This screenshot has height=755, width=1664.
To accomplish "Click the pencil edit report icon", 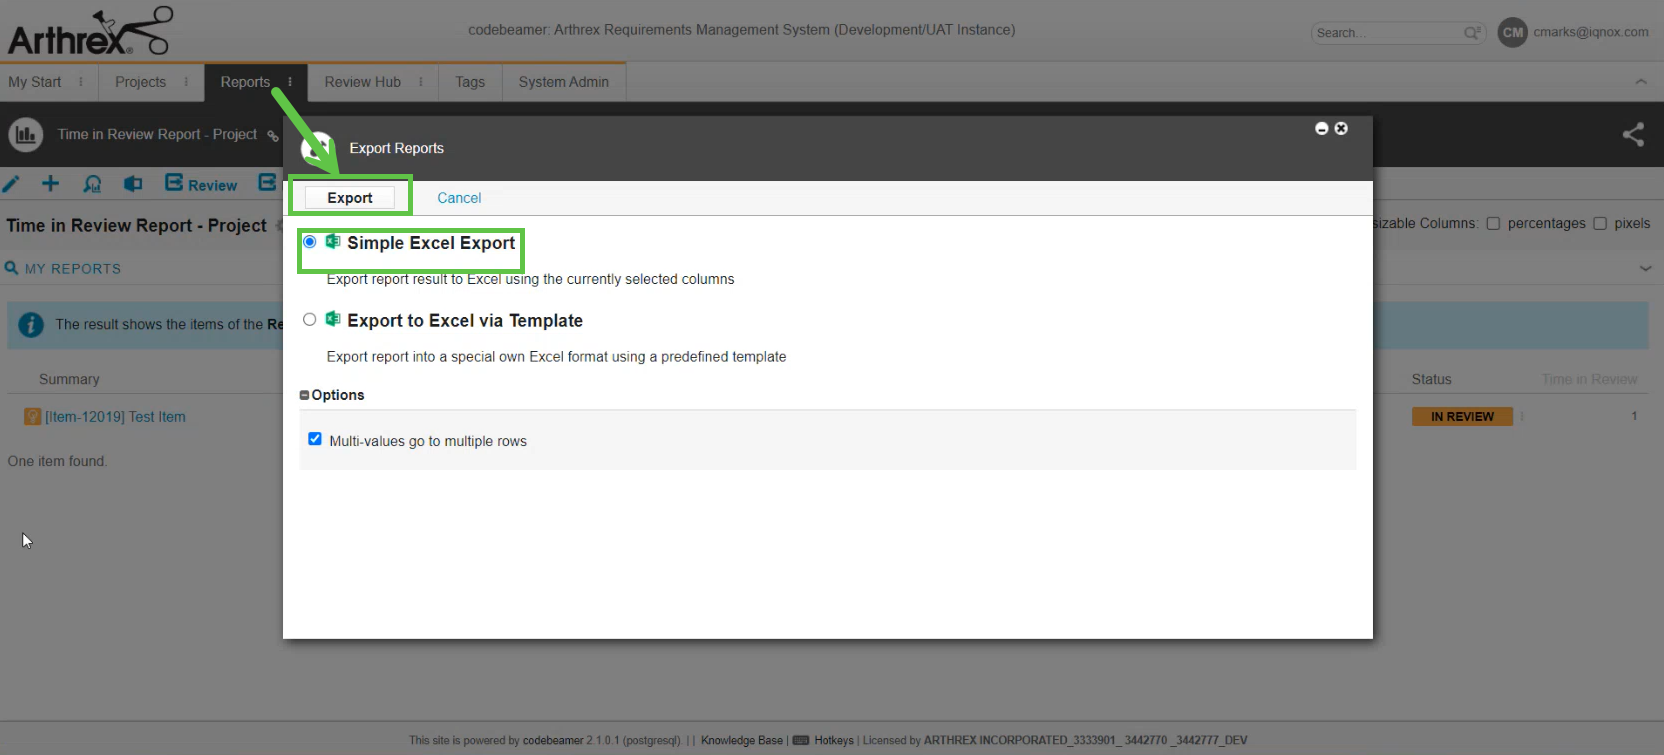I will point(12,184).
